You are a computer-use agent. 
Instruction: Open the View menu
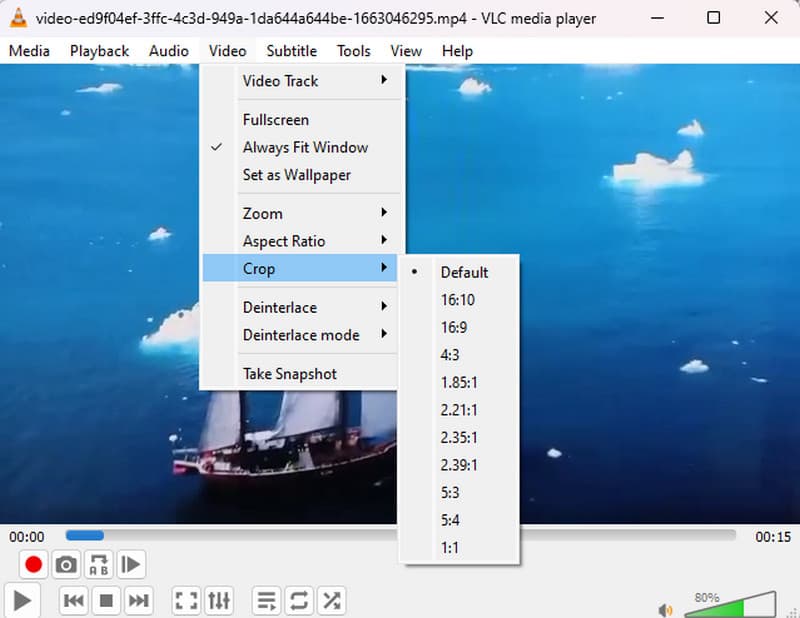[406, 51]
